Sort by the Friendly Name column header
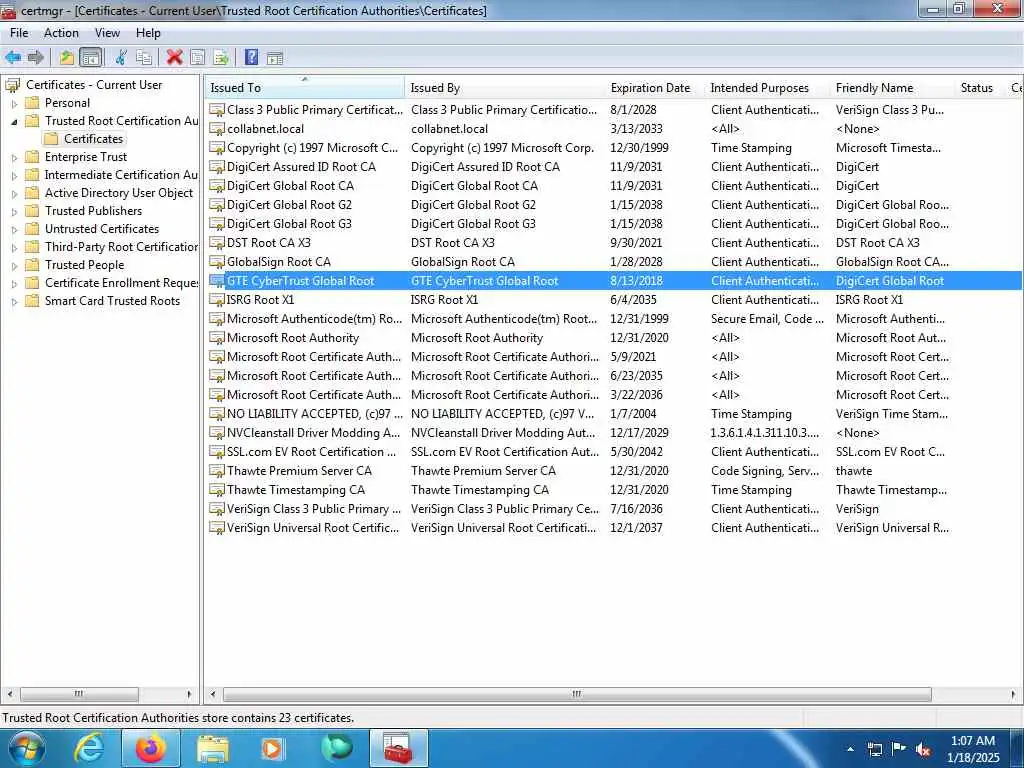The width and height of the screenshot is (1024, 768). pos(892,88)
